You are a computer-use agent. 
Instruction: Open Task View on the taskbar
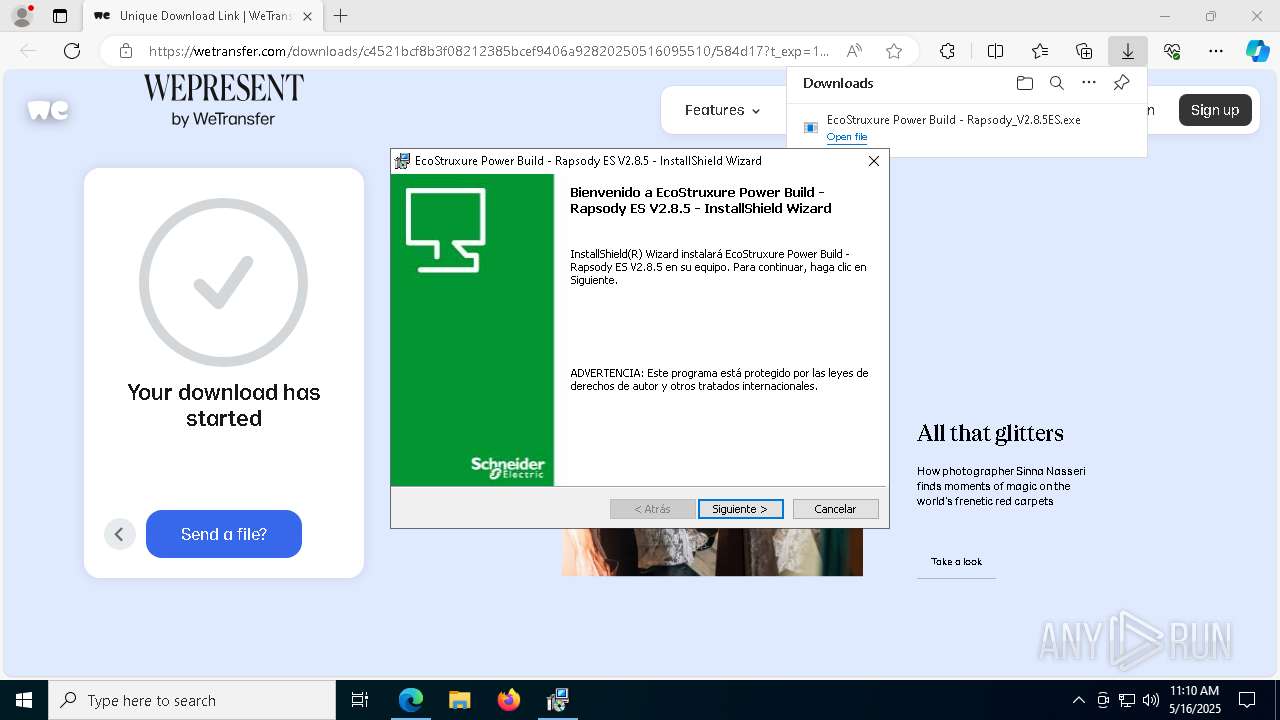360,700
